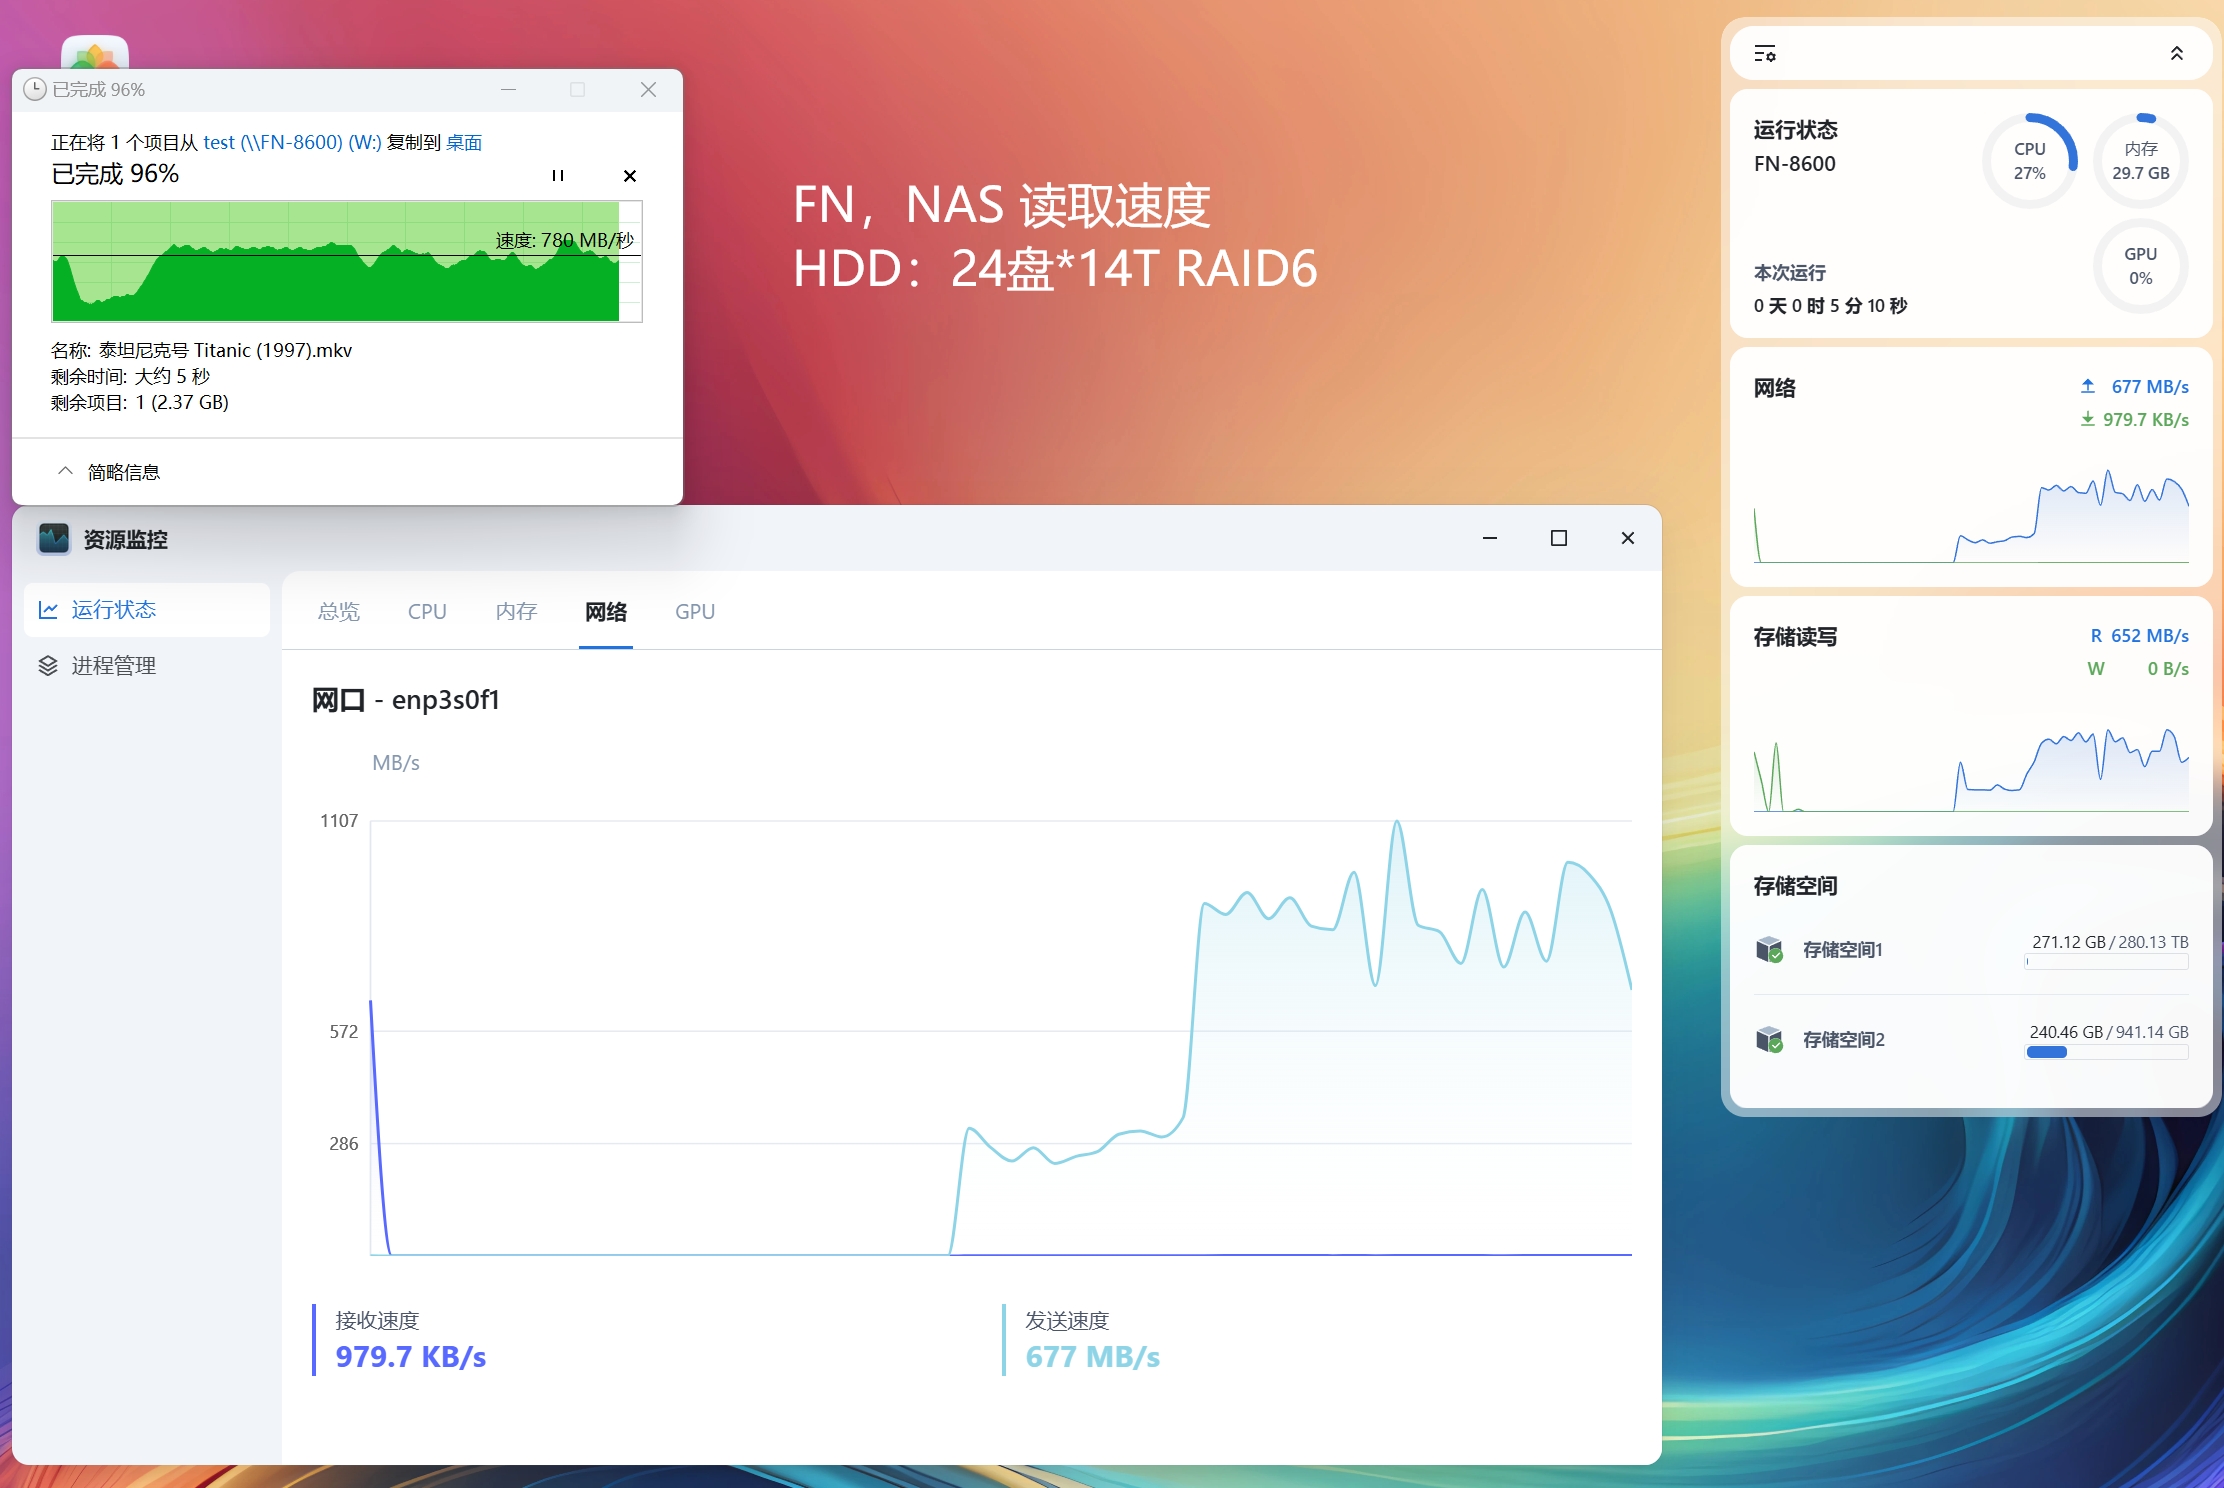The height and width of the screenshot is (1488, 2224).
Task: Click the FN-8600 device name
Action: tap(1795, 164)
